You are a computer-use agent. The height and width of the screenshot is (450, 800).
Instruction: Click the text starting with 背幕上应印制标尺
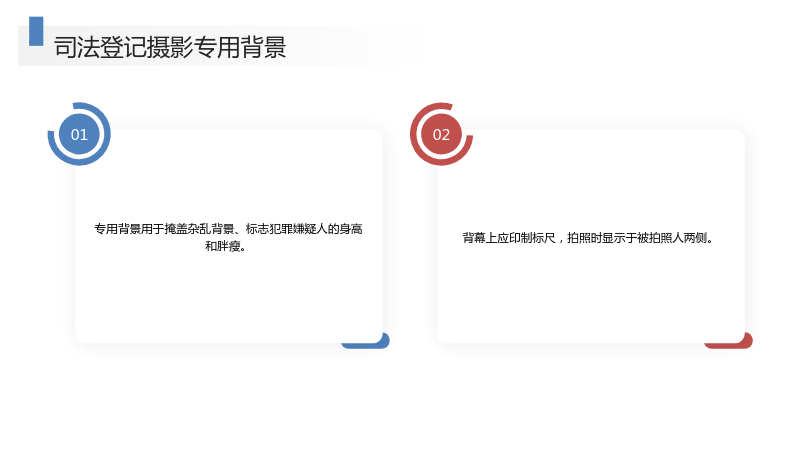tap(588, 238)
